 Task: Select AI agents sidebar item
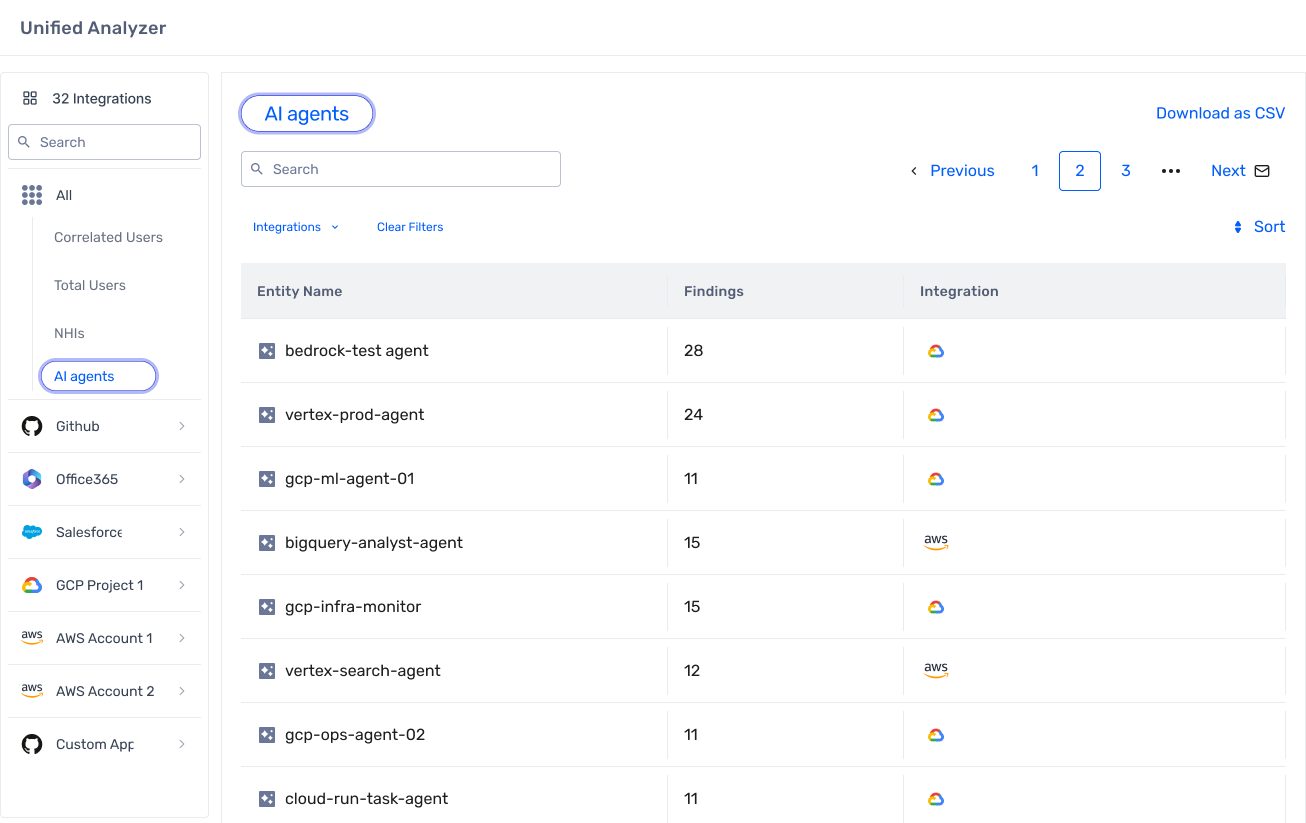98,376
